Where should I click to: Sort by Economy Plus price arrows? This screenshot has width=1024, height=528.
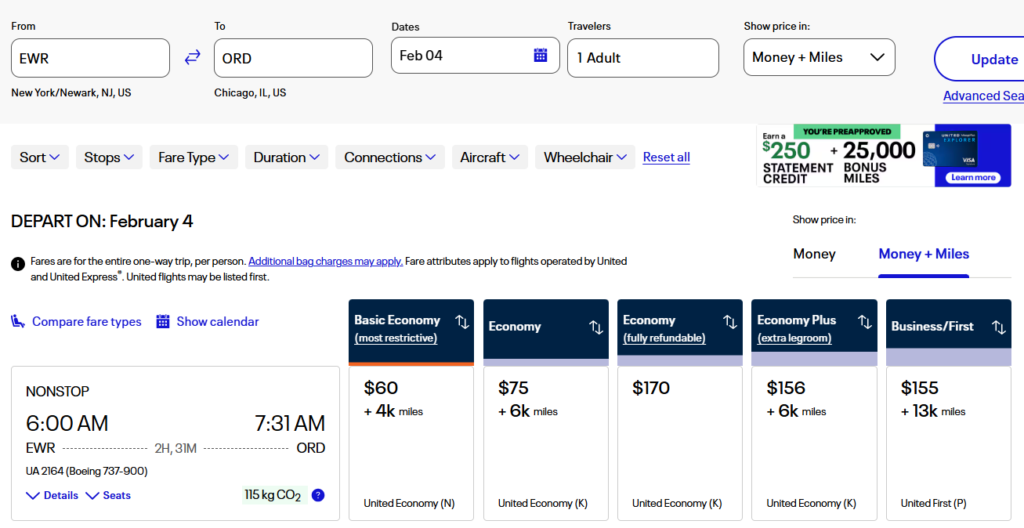(865, 322)
